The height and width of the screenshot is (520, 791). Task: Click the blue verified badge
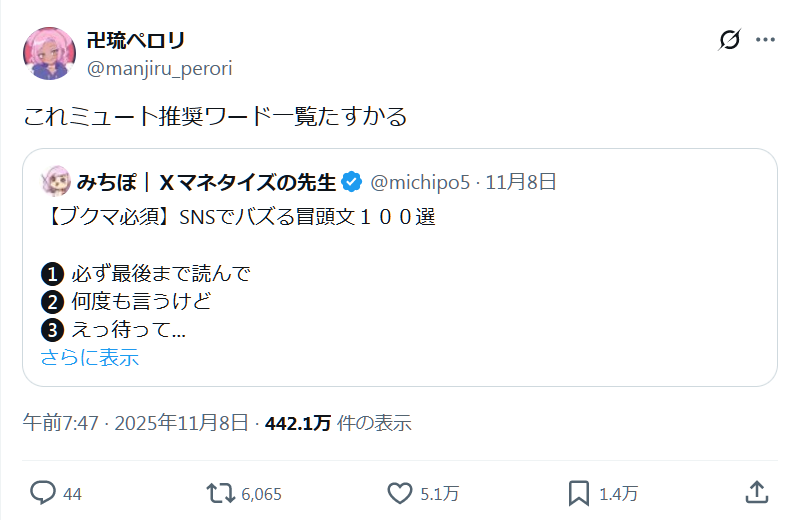tap(351, 182)
